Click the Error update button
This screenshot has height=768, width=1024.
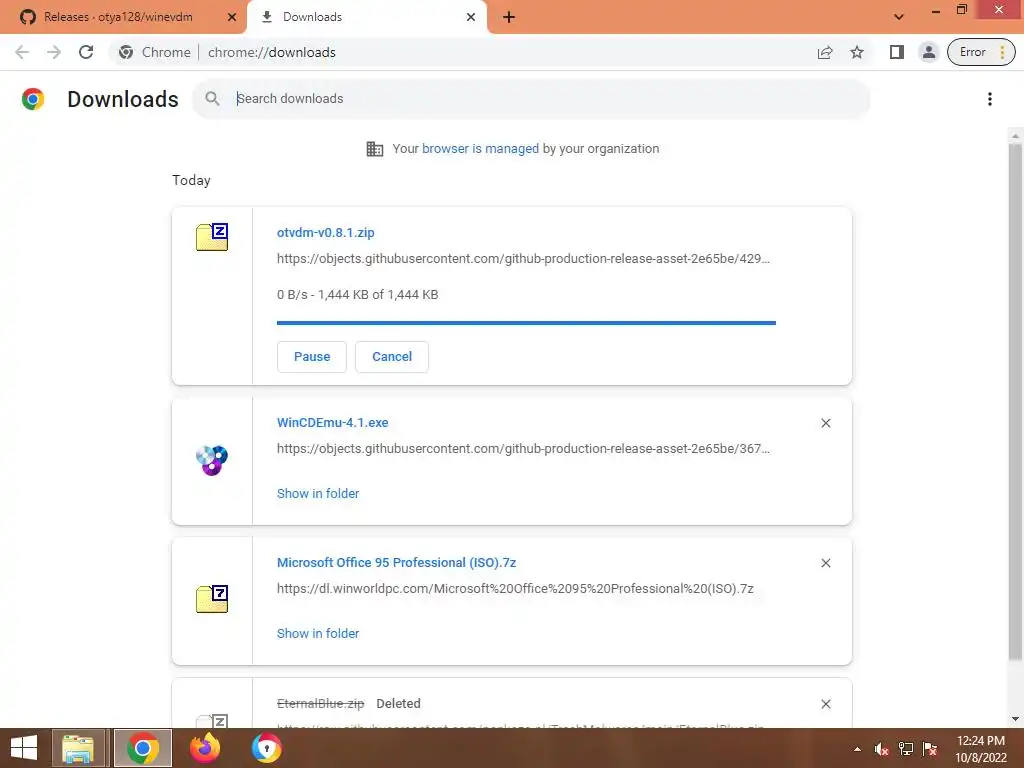[x=981, y=52]
